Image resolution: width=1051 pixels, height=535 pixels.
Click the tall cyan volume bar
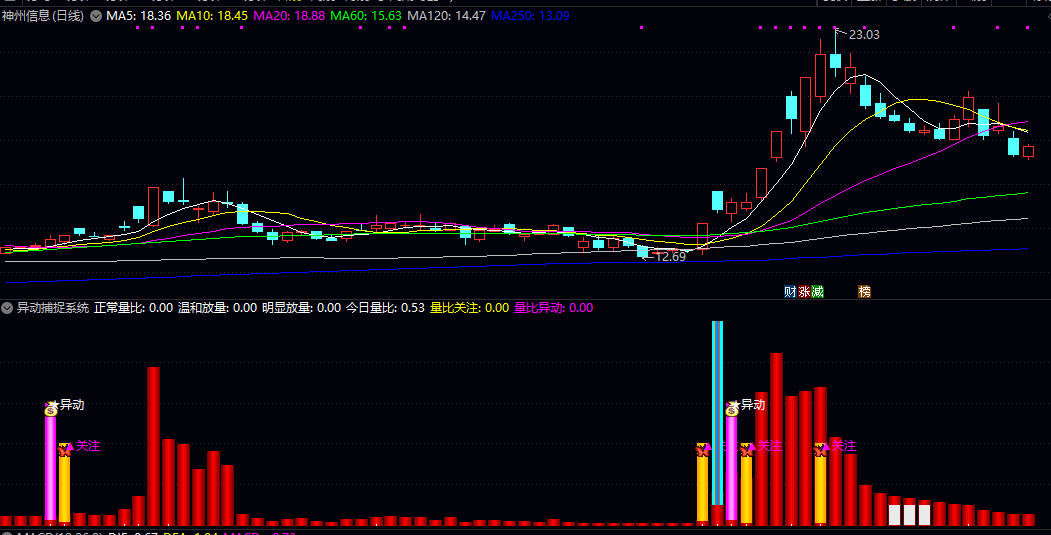[717, 412]
